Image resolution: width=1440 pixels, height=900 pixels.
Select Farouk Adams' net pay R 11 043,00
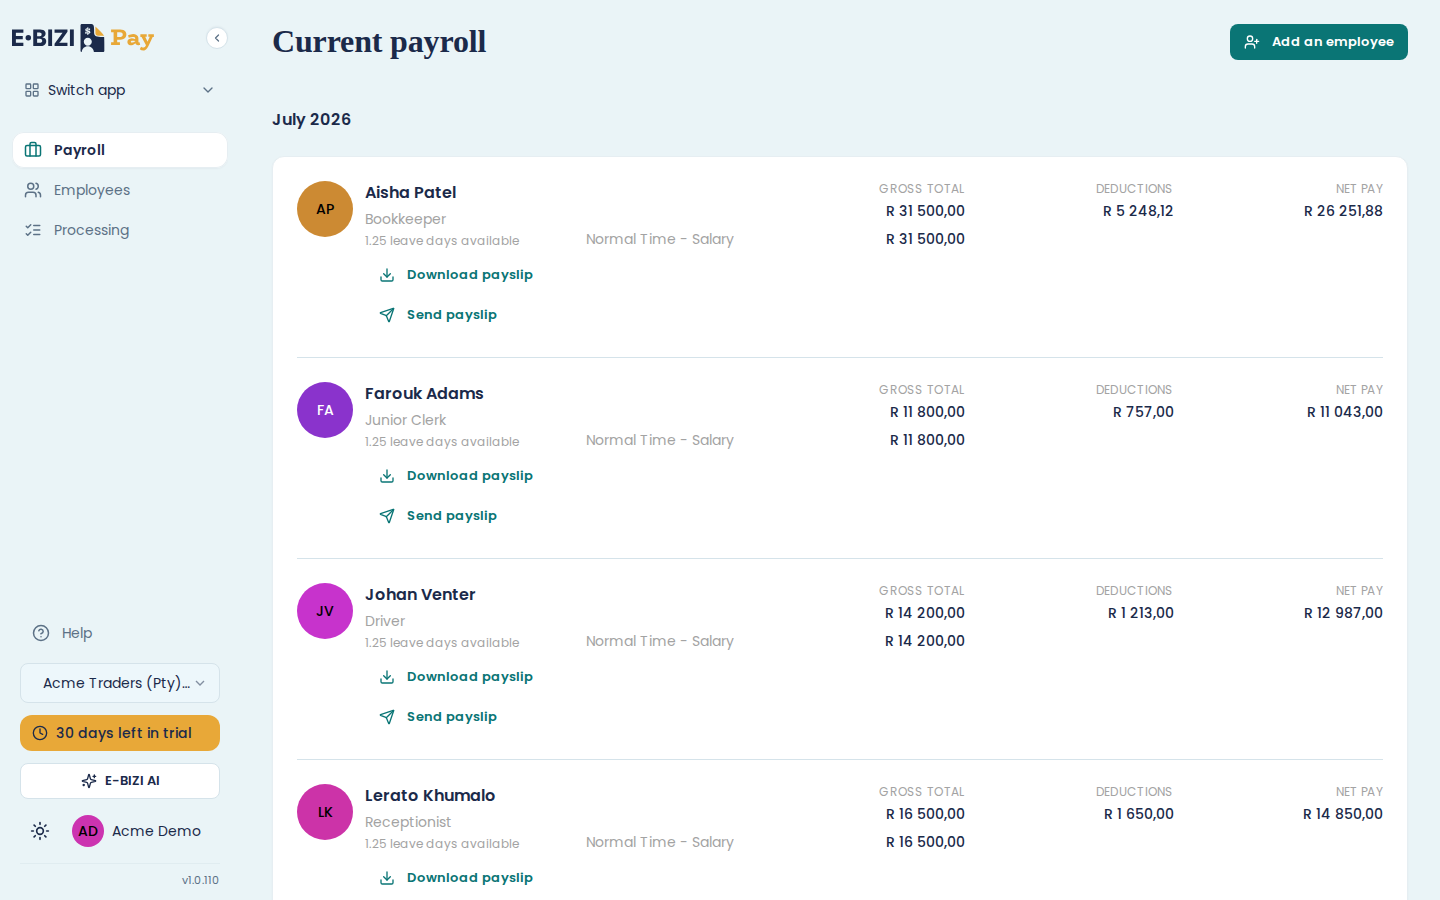point(1345,412)
